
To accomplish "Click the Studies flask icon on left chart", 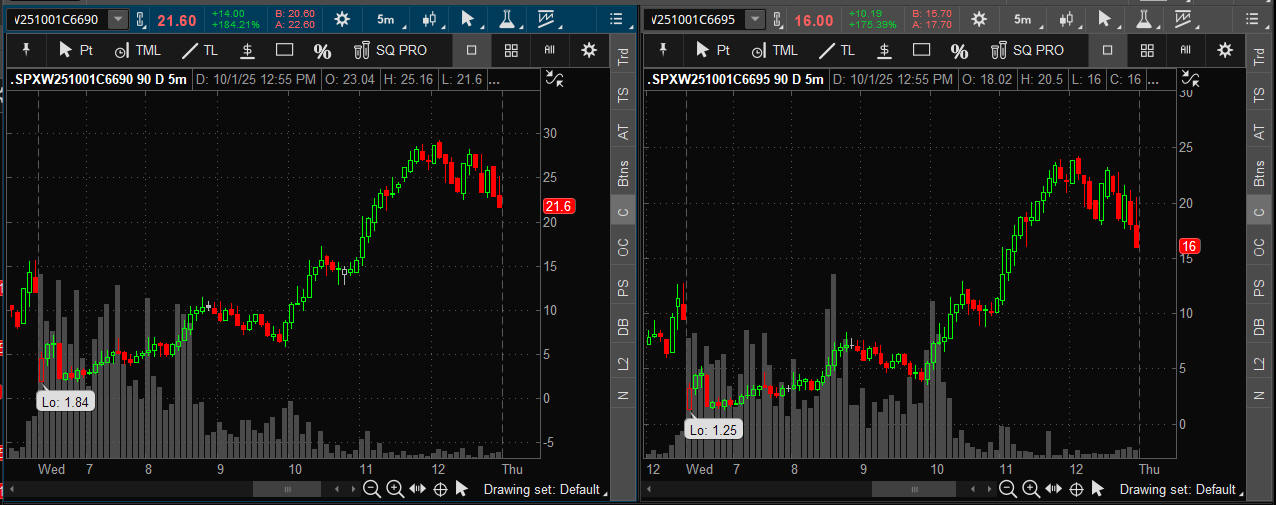I will (507, 19).
